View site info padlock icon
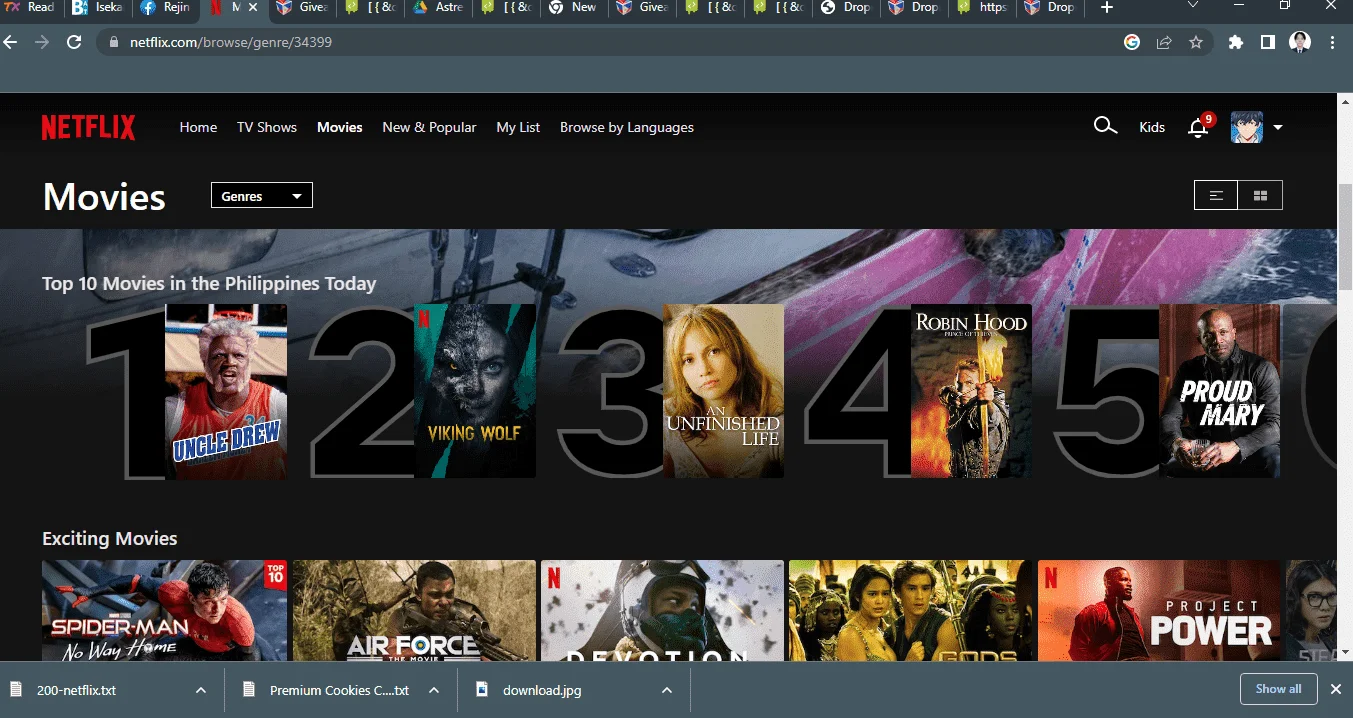The image size is (1353, 718). click(113, 43)
